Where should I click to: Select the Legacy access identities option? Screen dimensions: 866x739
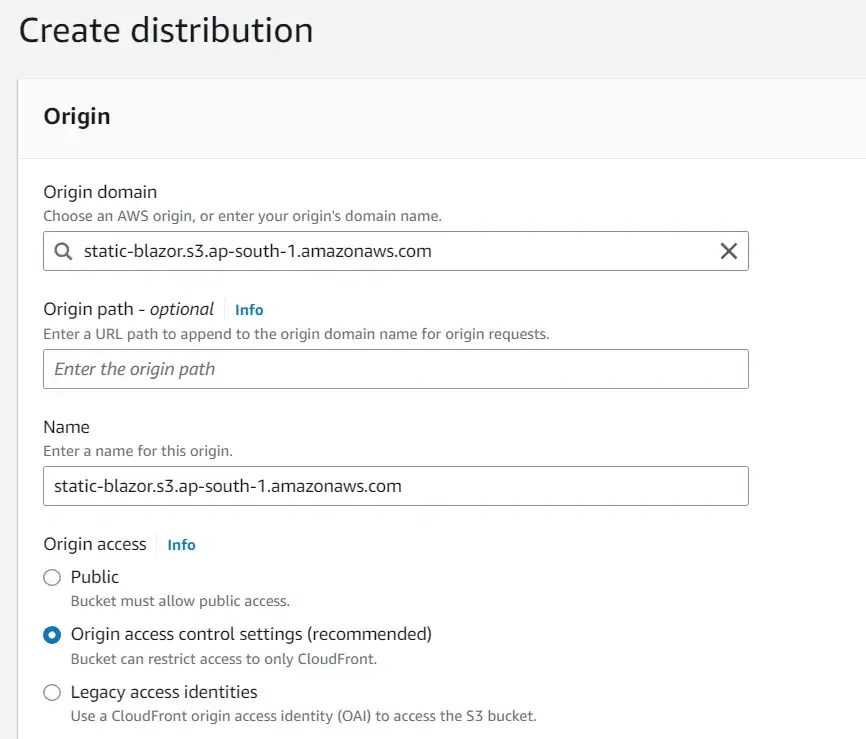click(51, 692)
